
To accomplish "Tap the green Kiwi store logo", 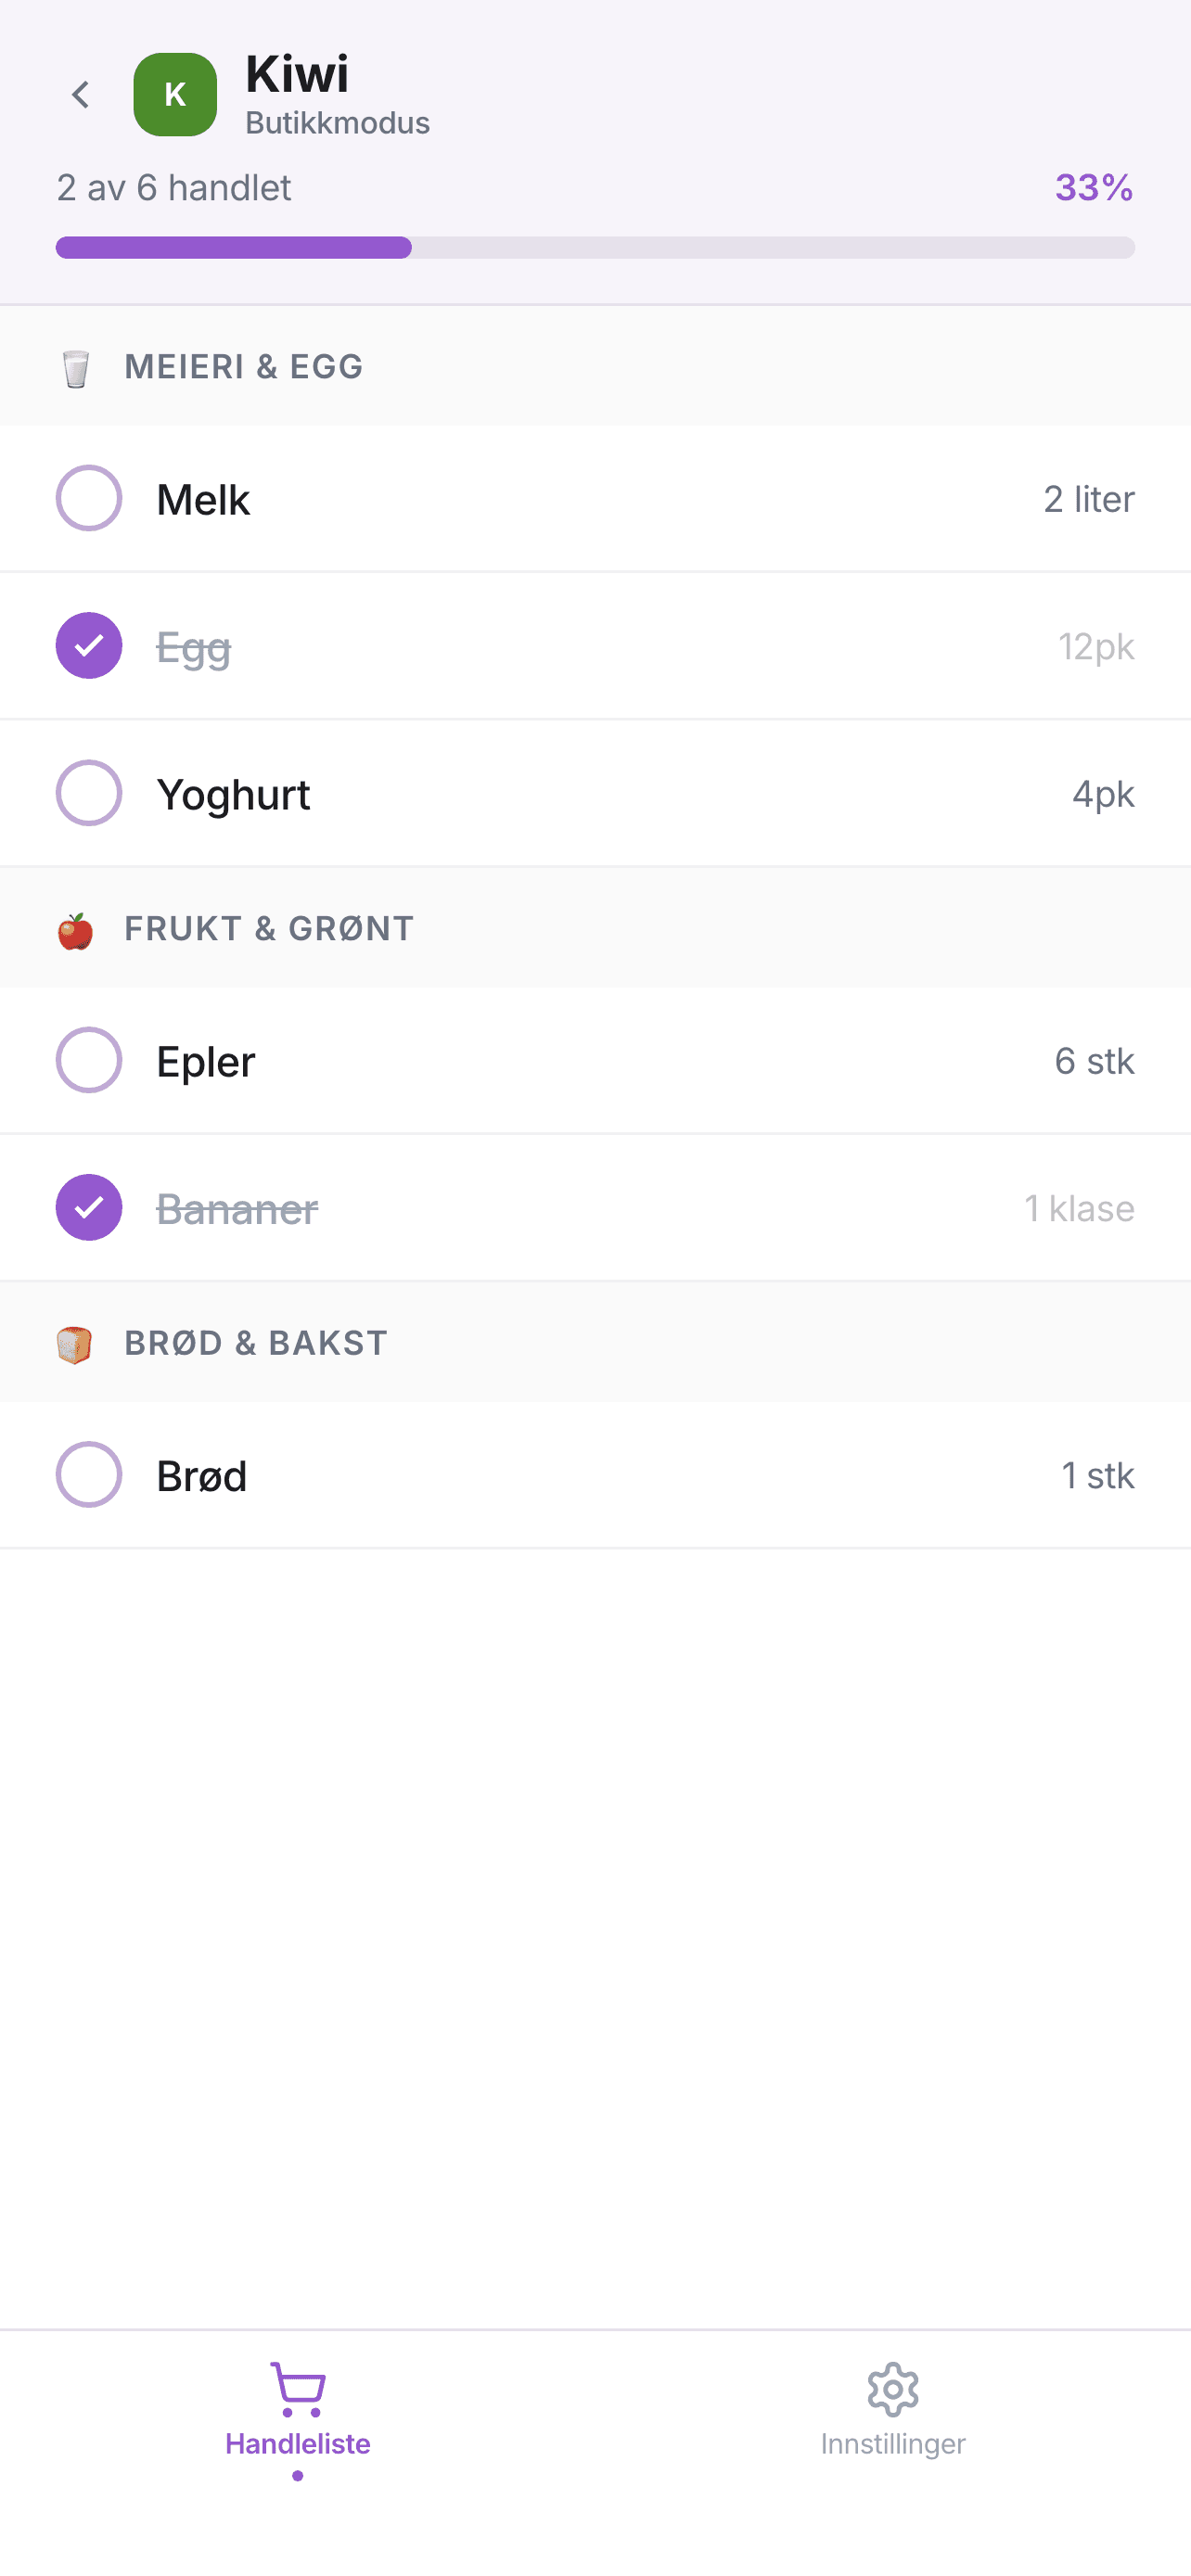I will pos(175,95).
